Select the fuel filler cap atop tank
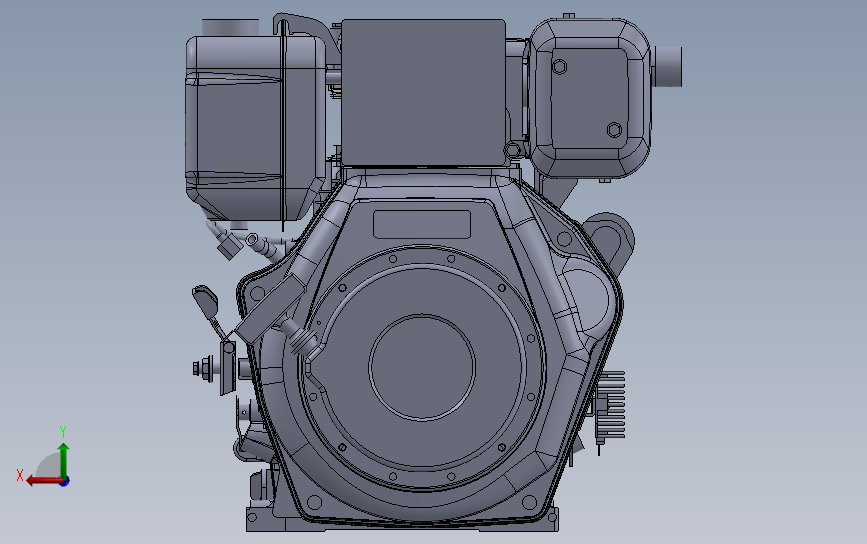This screenshot has width=867, height=544. (230, 27)
